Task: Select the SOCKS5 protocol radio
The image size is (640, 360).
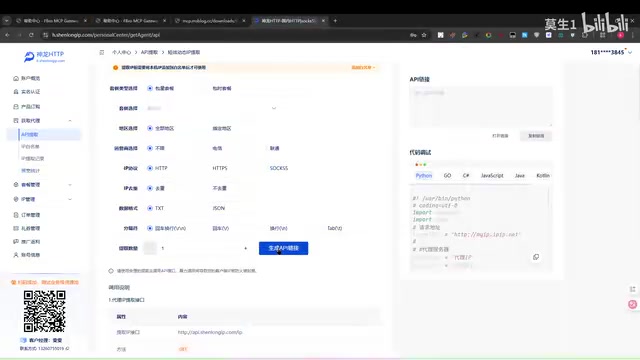Action: pyautogui.click(x=279, y=168)
